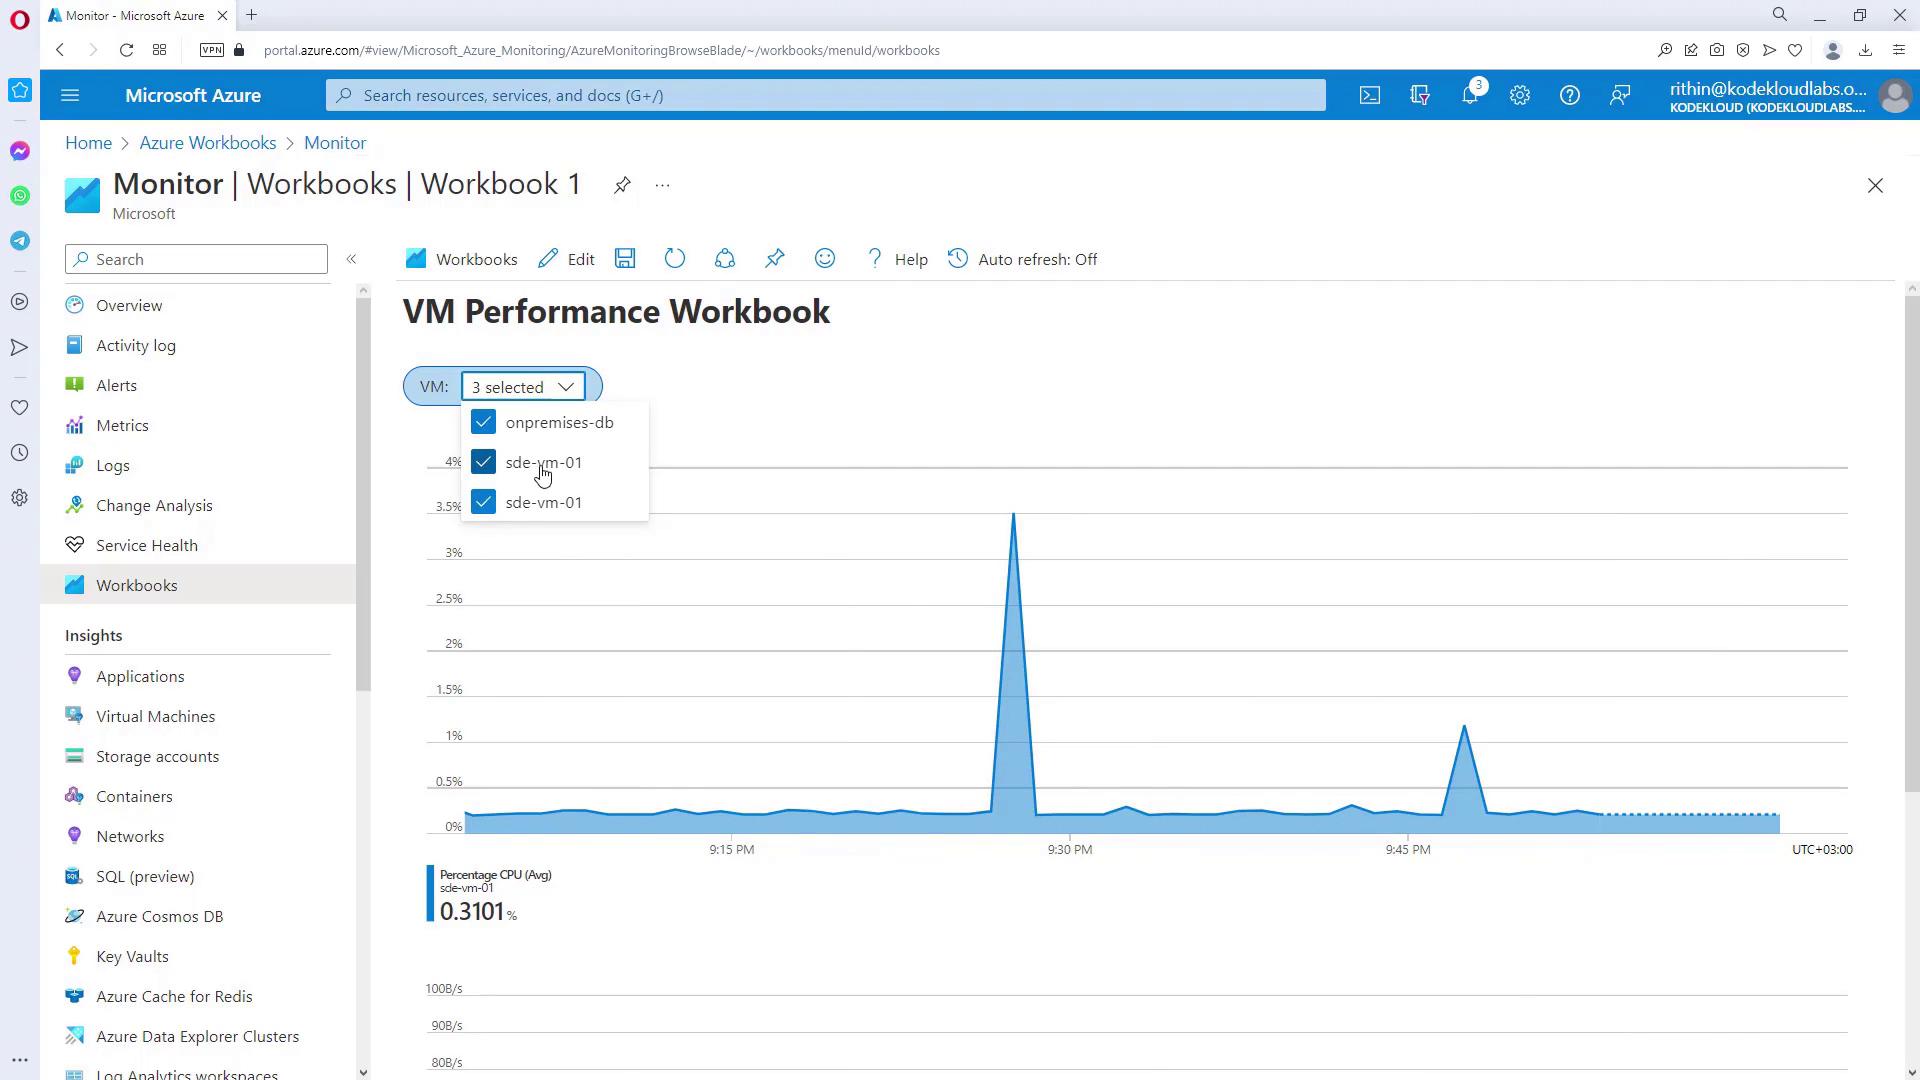Collapse the left menu with the double chevron

[351, 259]
